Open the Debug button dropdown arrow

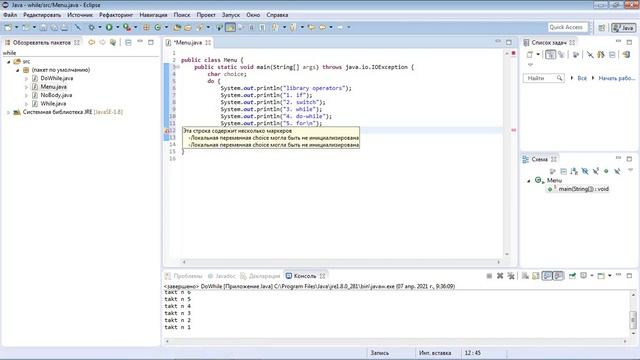coord(100,27)
